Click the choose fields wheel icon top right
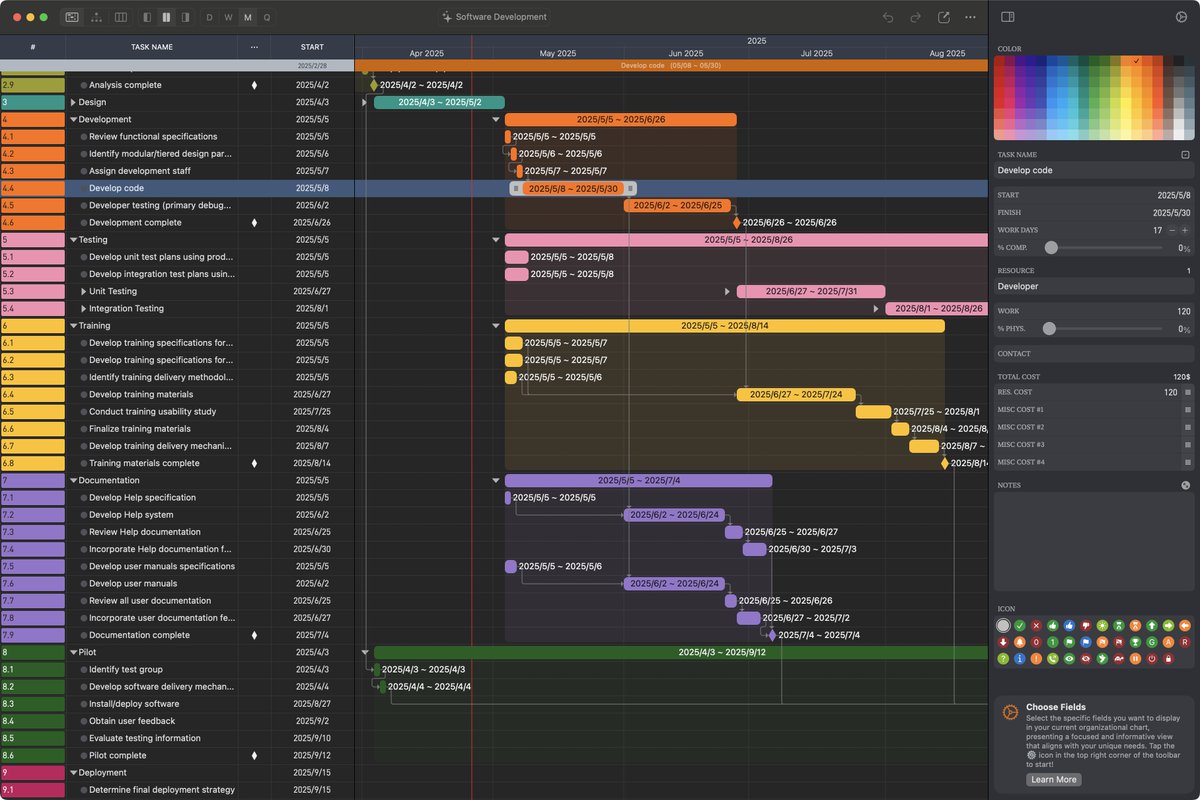1200x800 pixels. coord(1181,17)
